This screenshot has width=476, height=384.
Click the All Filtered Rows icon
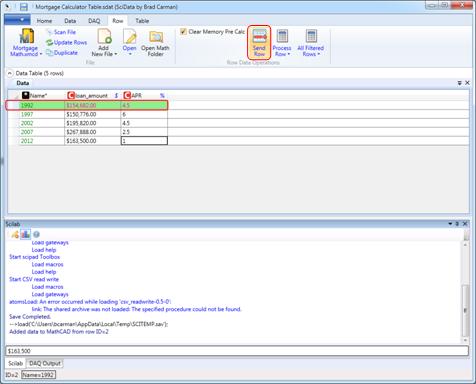click(311, 36)
